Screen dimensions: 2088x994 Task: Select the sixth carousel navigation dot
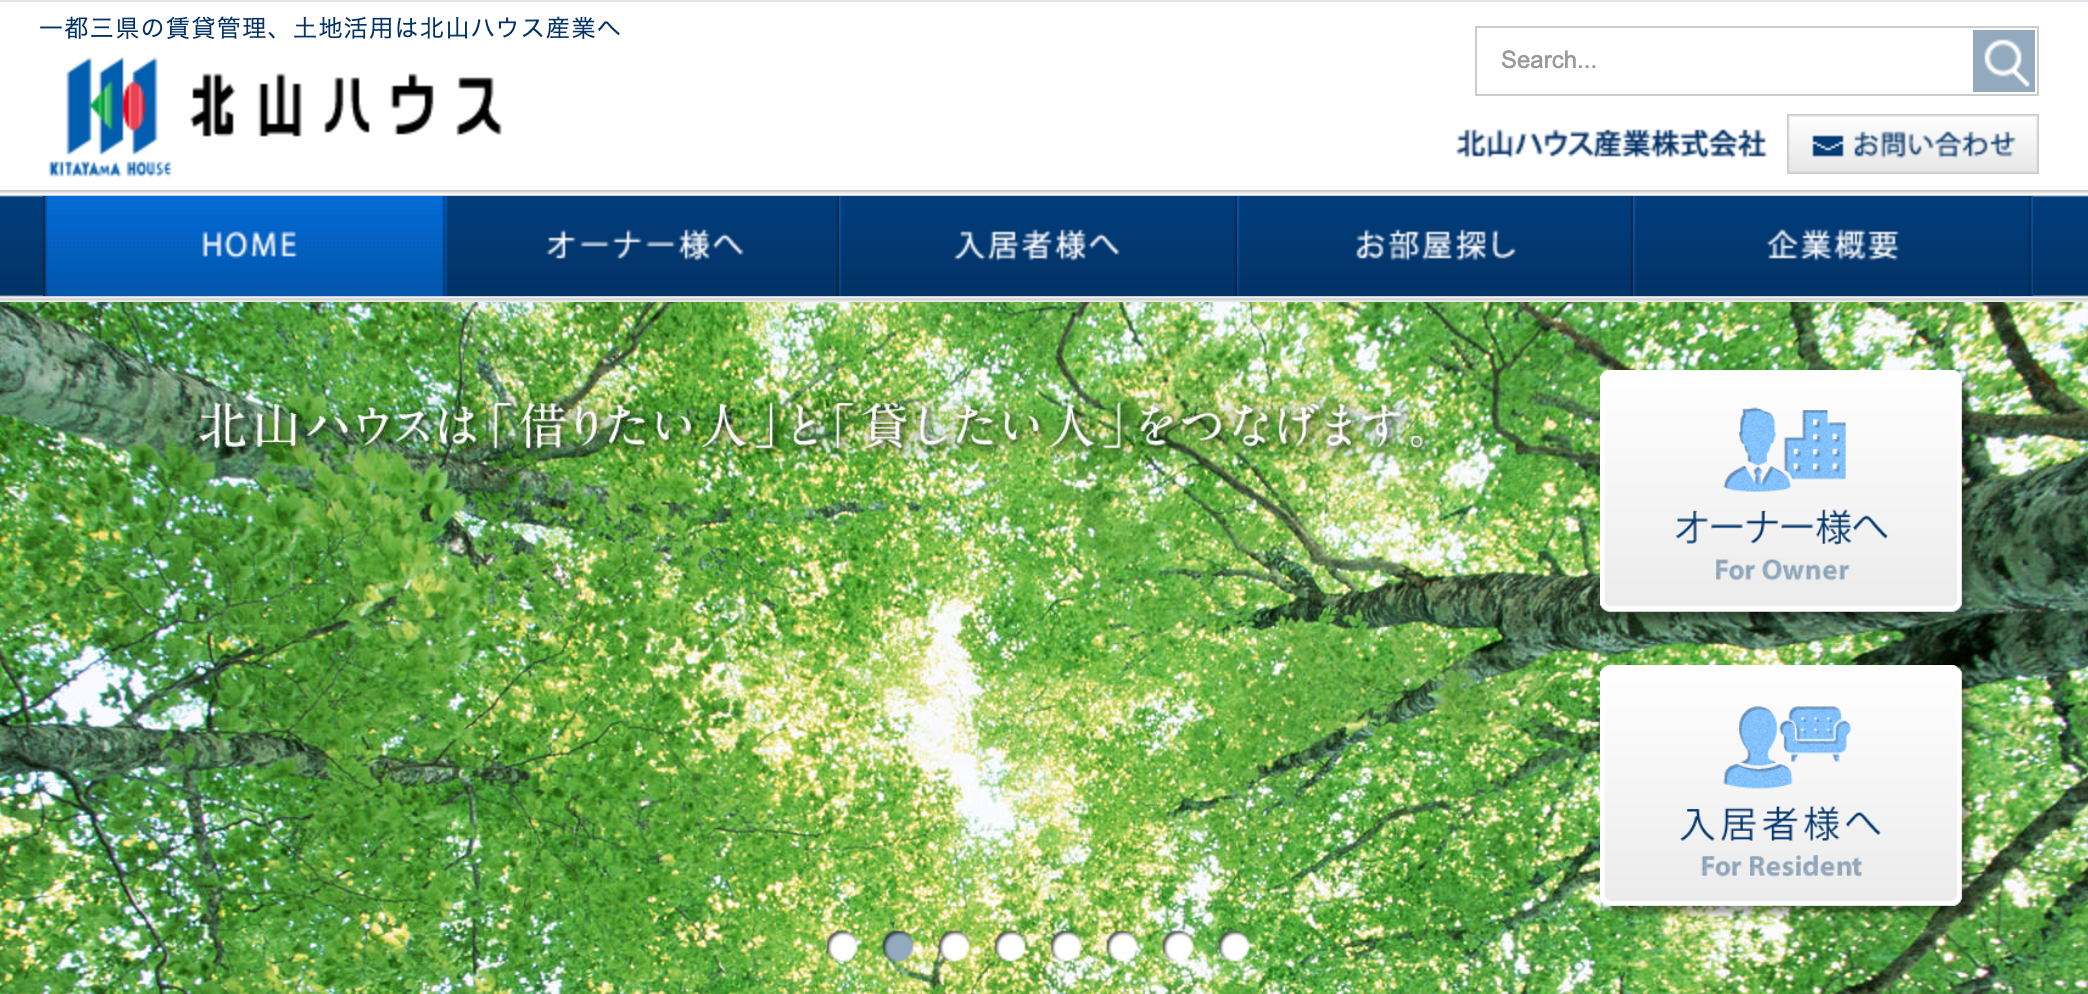click(1120, 944)
